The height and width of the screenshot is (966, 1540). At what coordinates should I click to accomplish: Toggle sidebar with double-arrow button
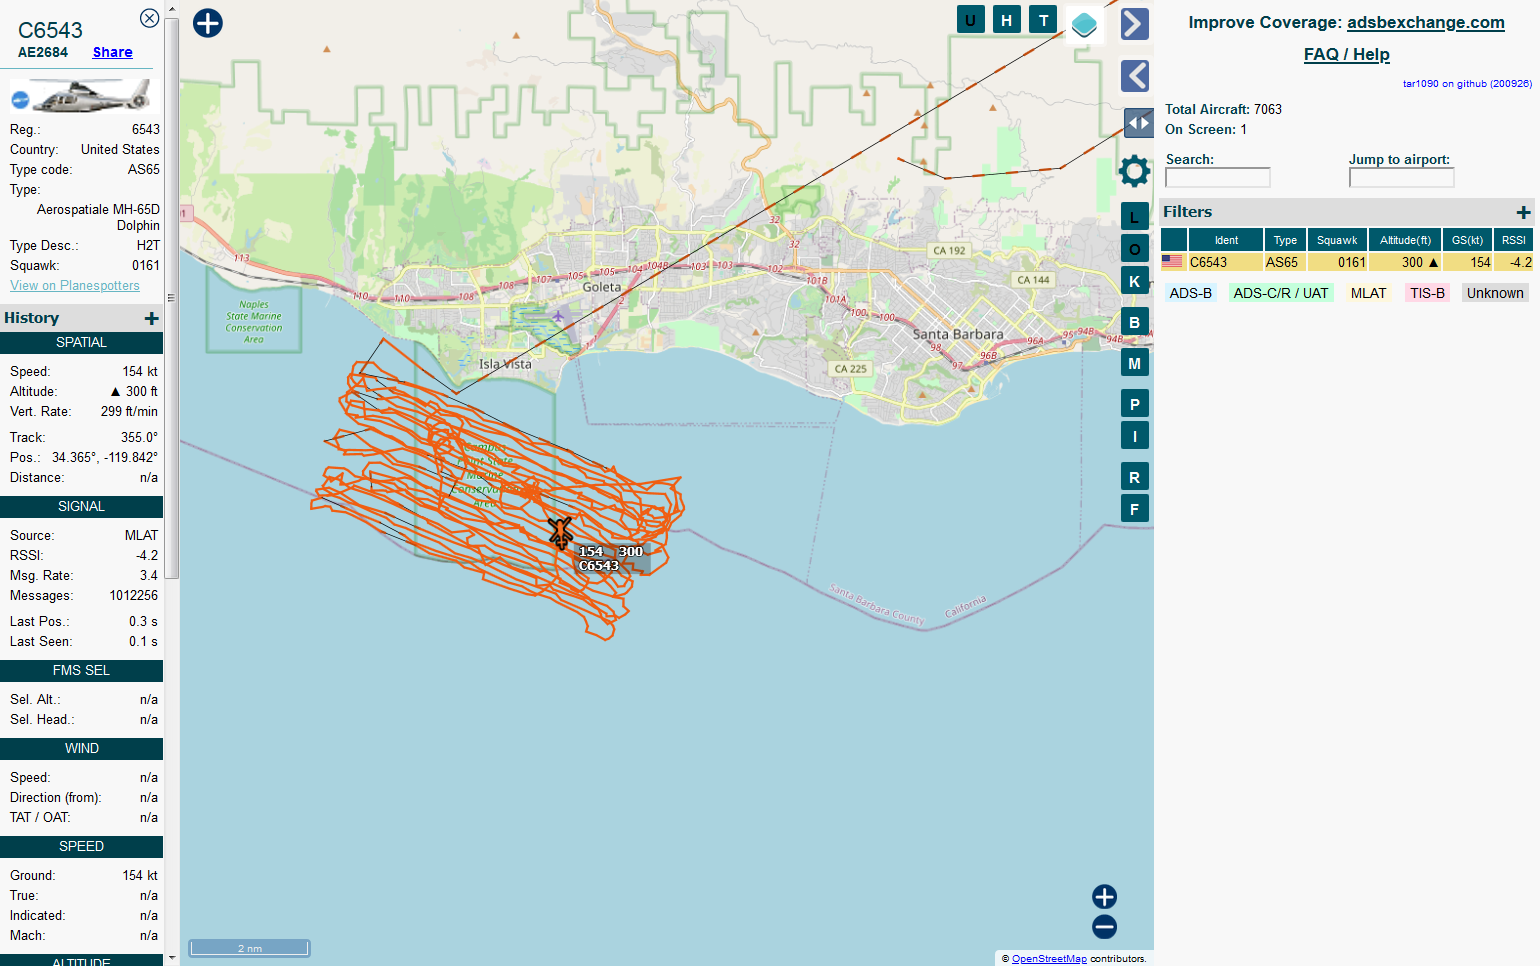(1139, 123)
